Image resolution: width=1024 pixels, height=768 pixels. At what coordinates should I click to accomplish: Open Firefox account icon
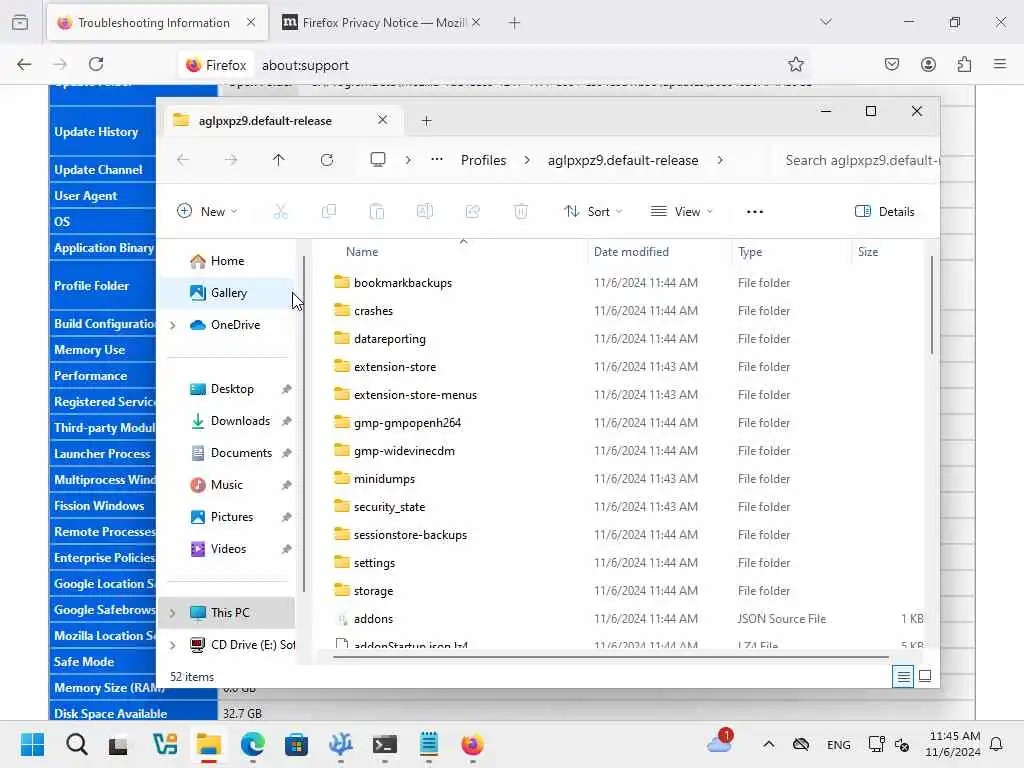coord(928,64)
